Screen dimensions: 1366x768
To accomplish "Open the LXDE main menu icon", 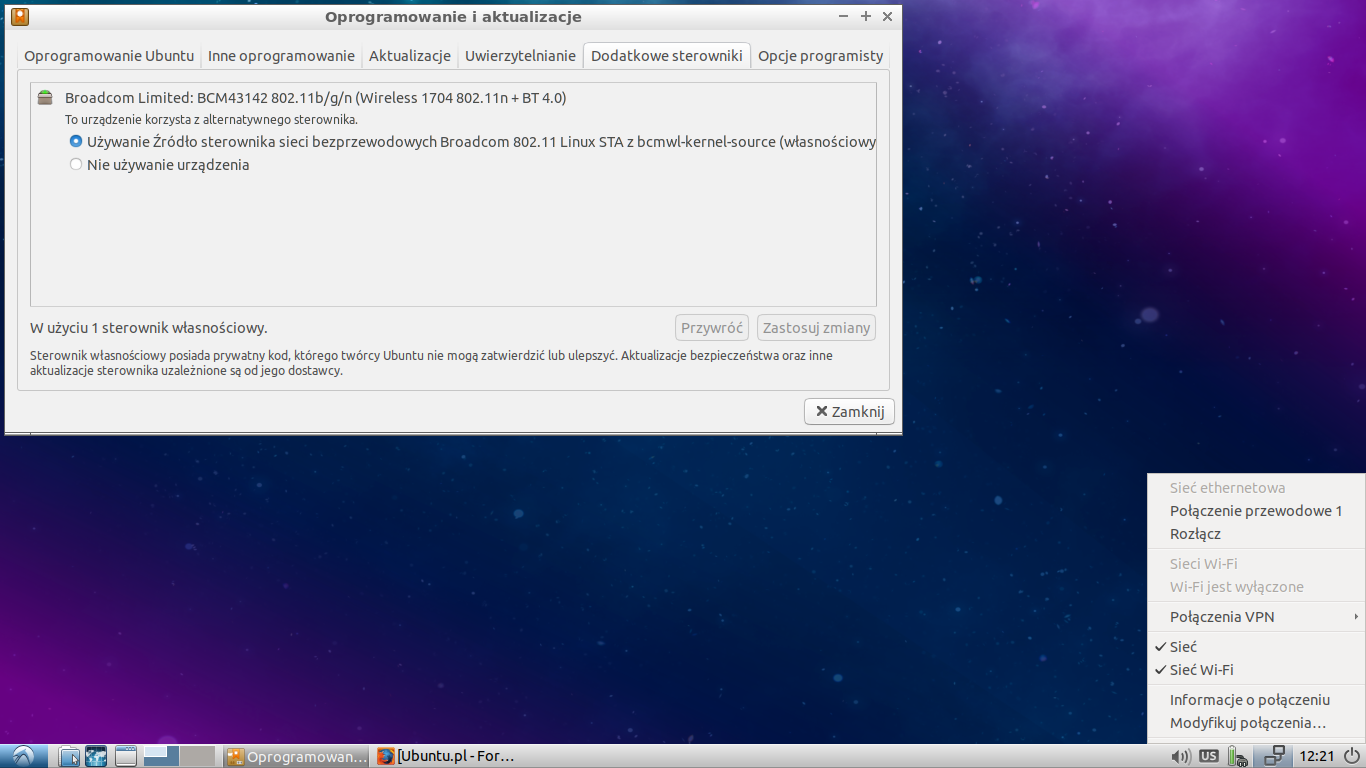I will (23, 756).
